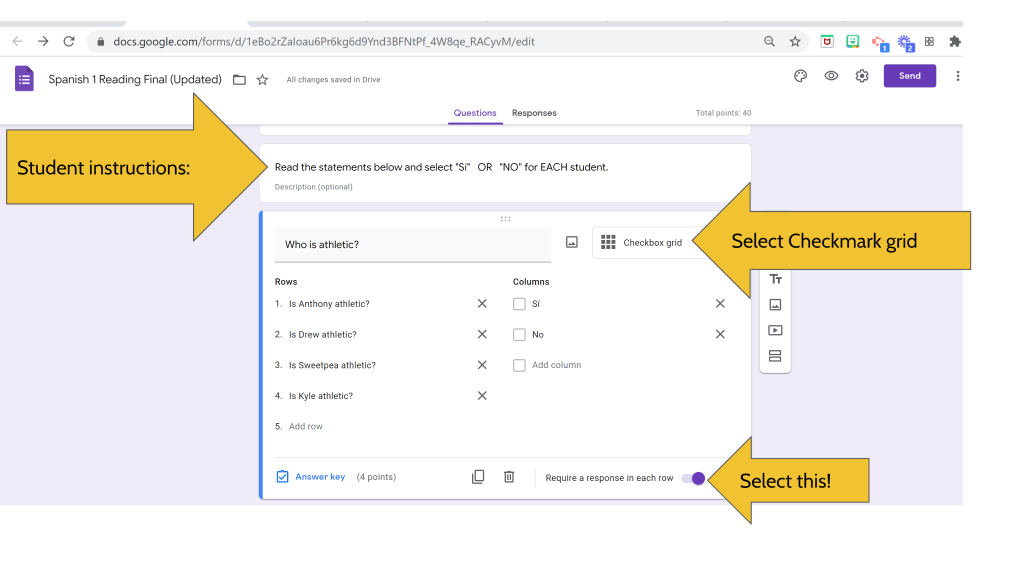Viewport: 1024px width, 576px height.
Task: Open the three-dot more options menu
Action: (958, 76)
